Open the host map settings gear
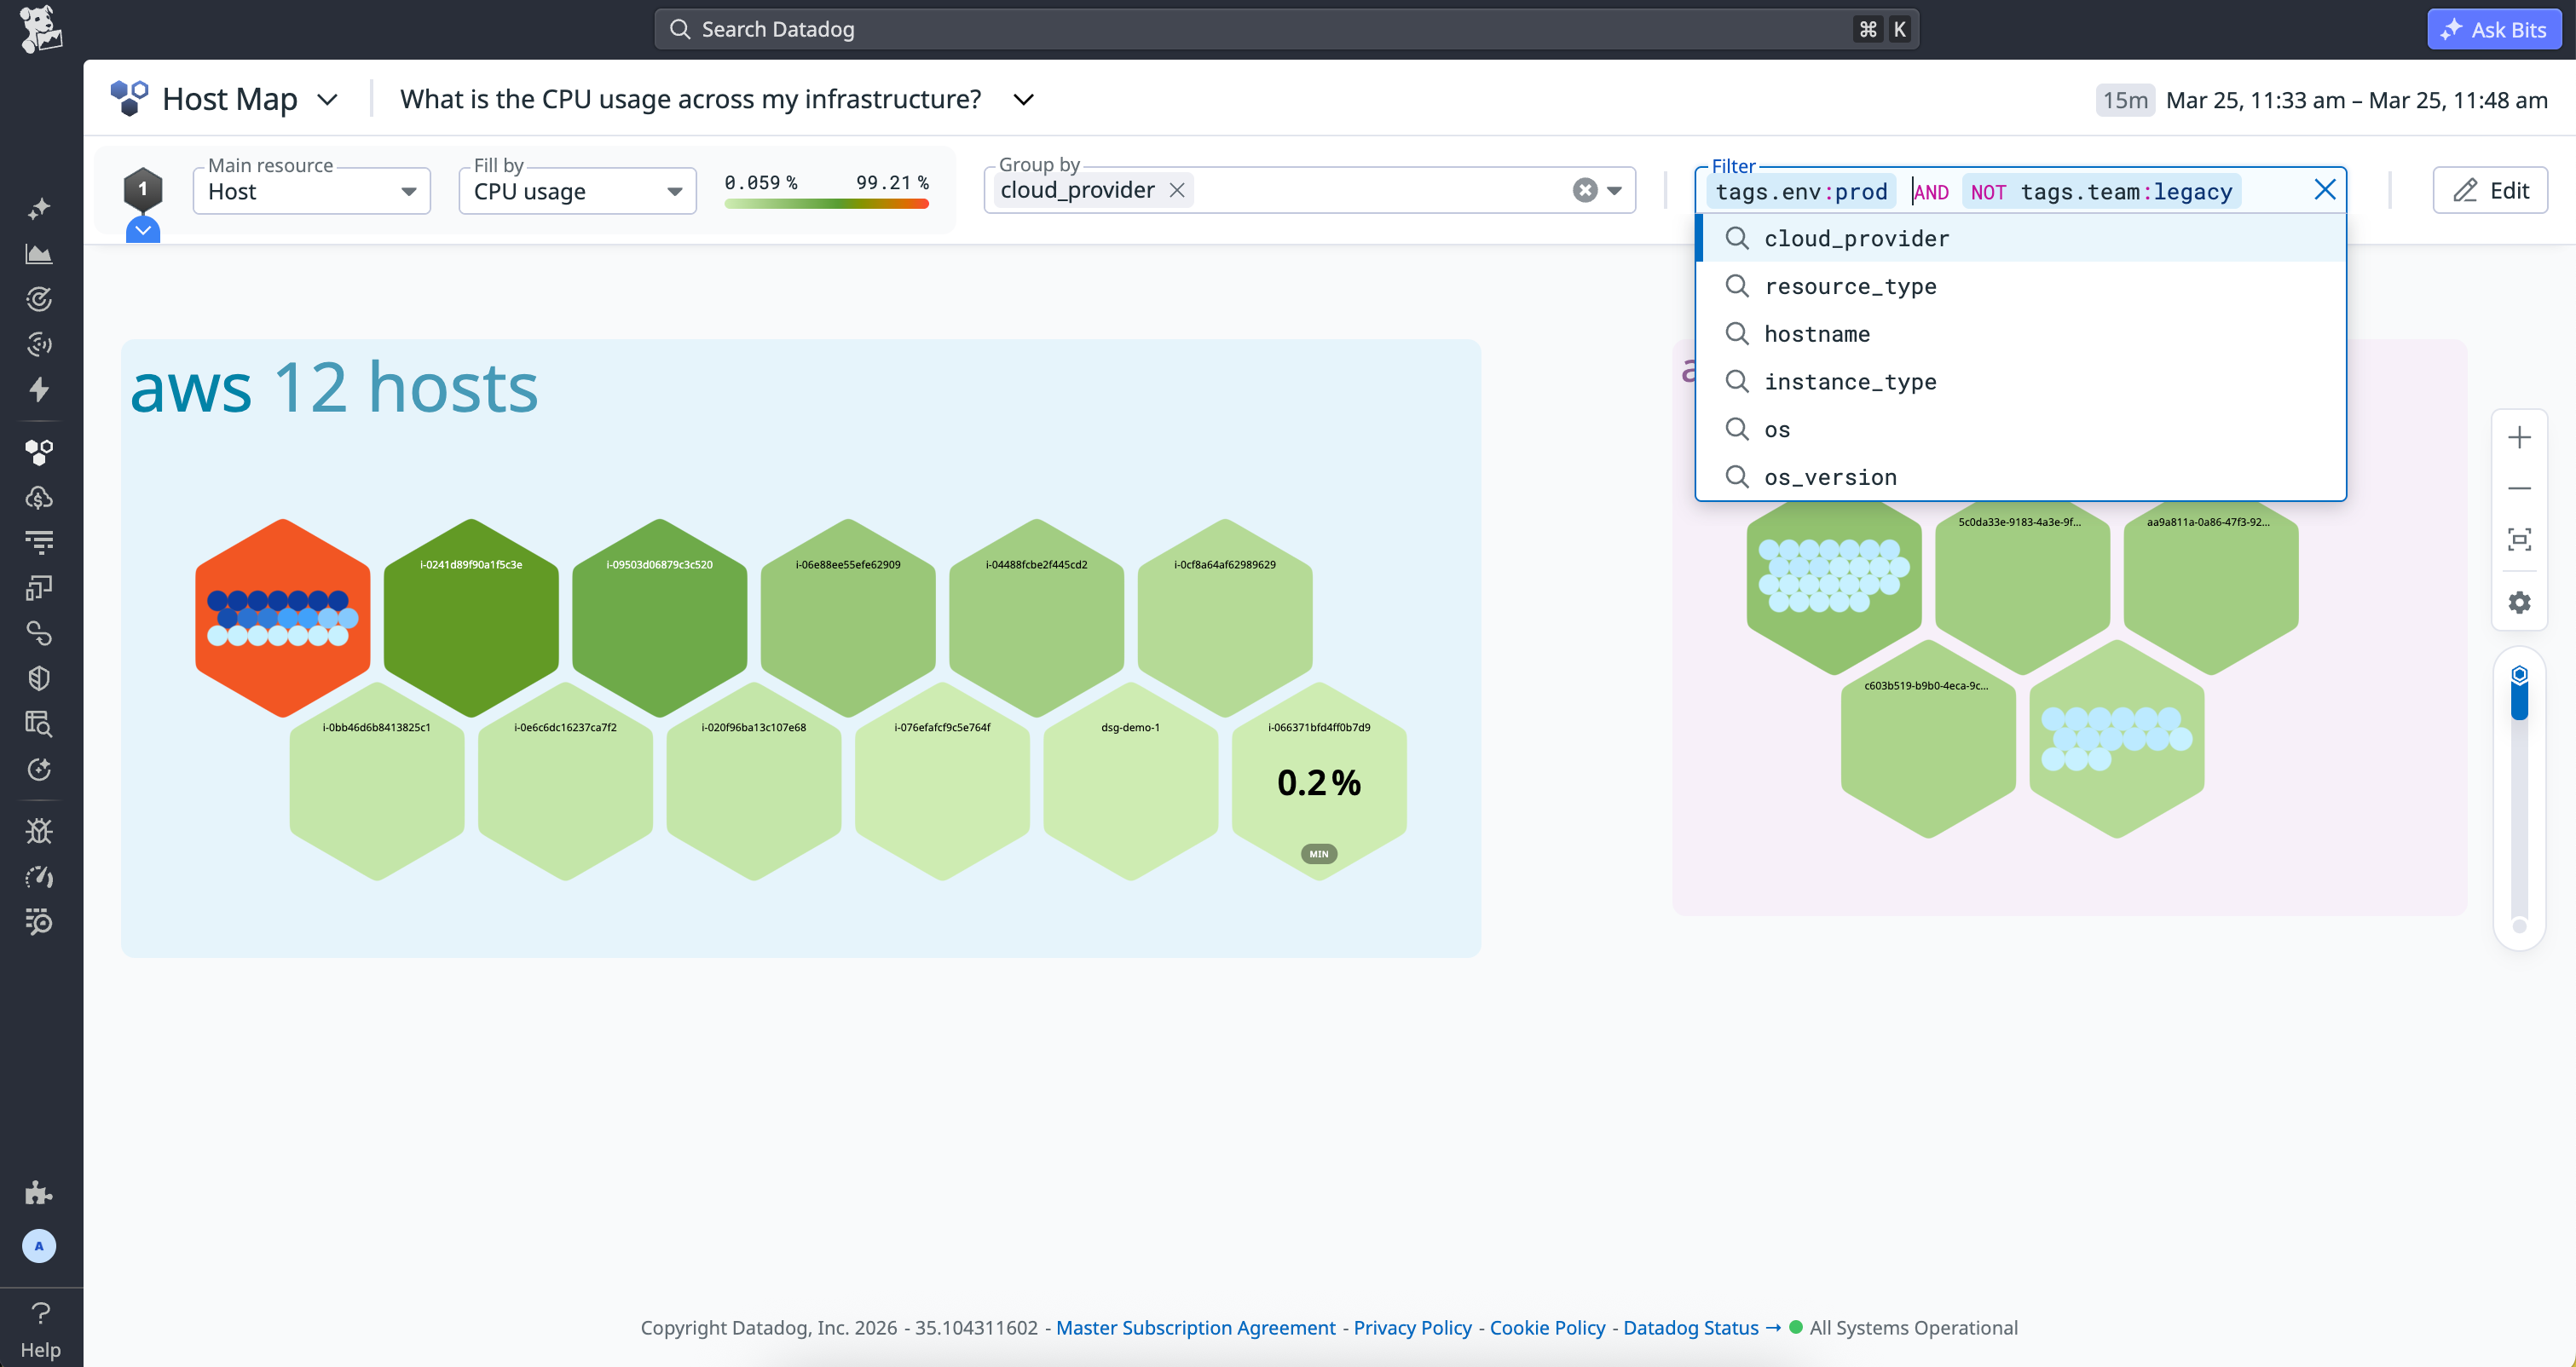2576x1367 pixels. click(x=2519, y=603)
